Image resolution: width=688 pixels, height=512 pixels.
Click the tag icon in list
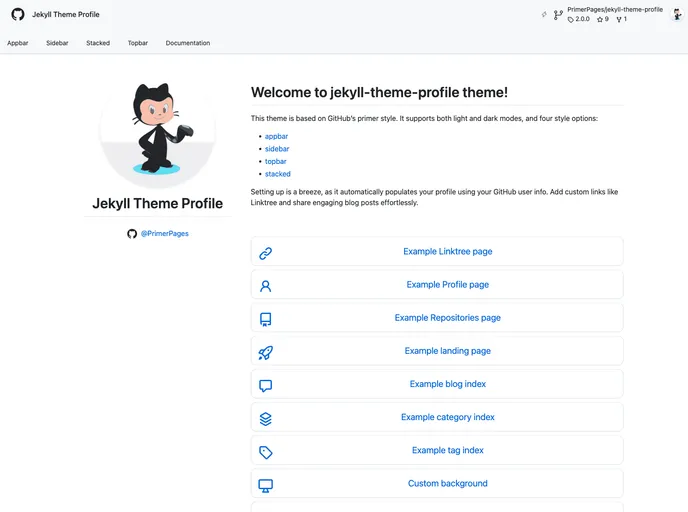click(x=265, y=452)
